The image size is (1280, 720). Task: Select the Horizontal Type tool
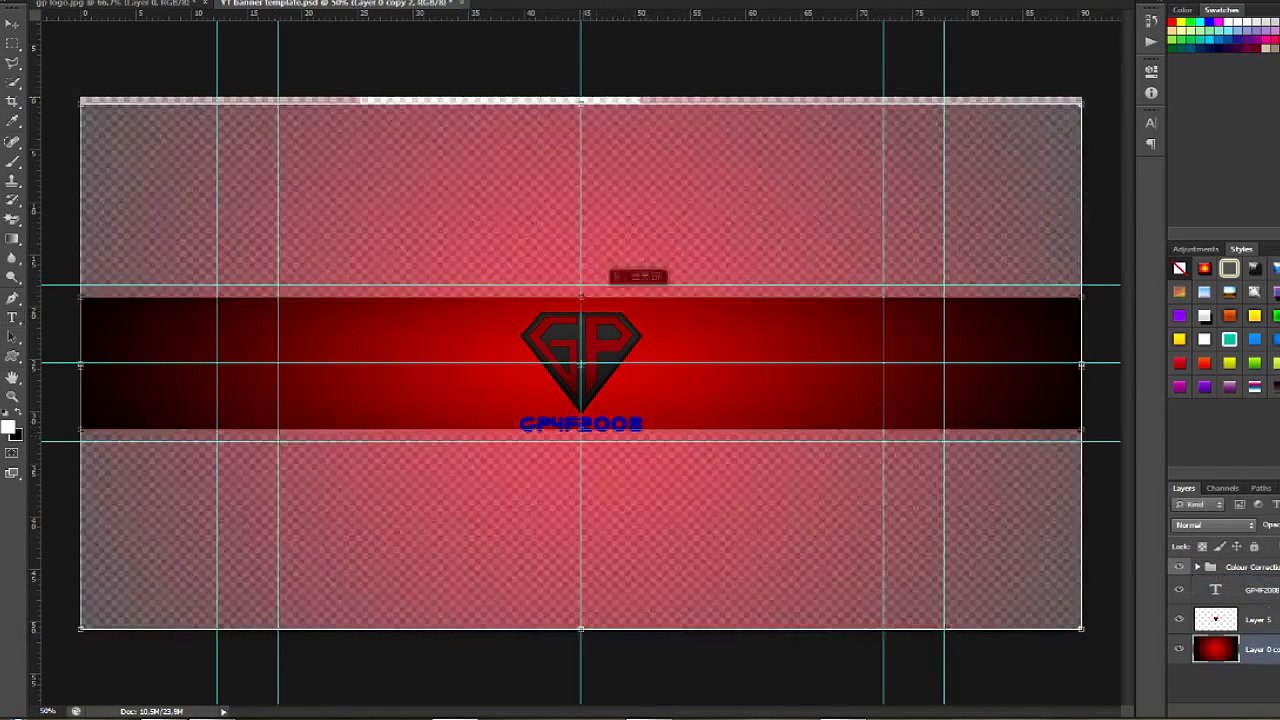click(x=12, y=318)
